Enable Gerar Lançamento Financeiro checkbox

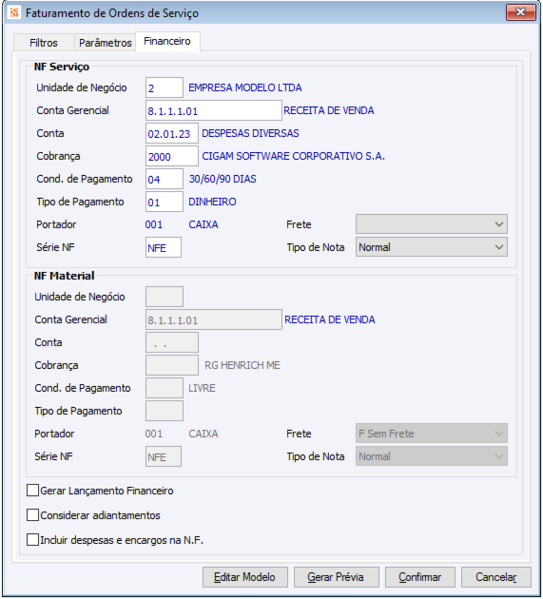[33, 490]
